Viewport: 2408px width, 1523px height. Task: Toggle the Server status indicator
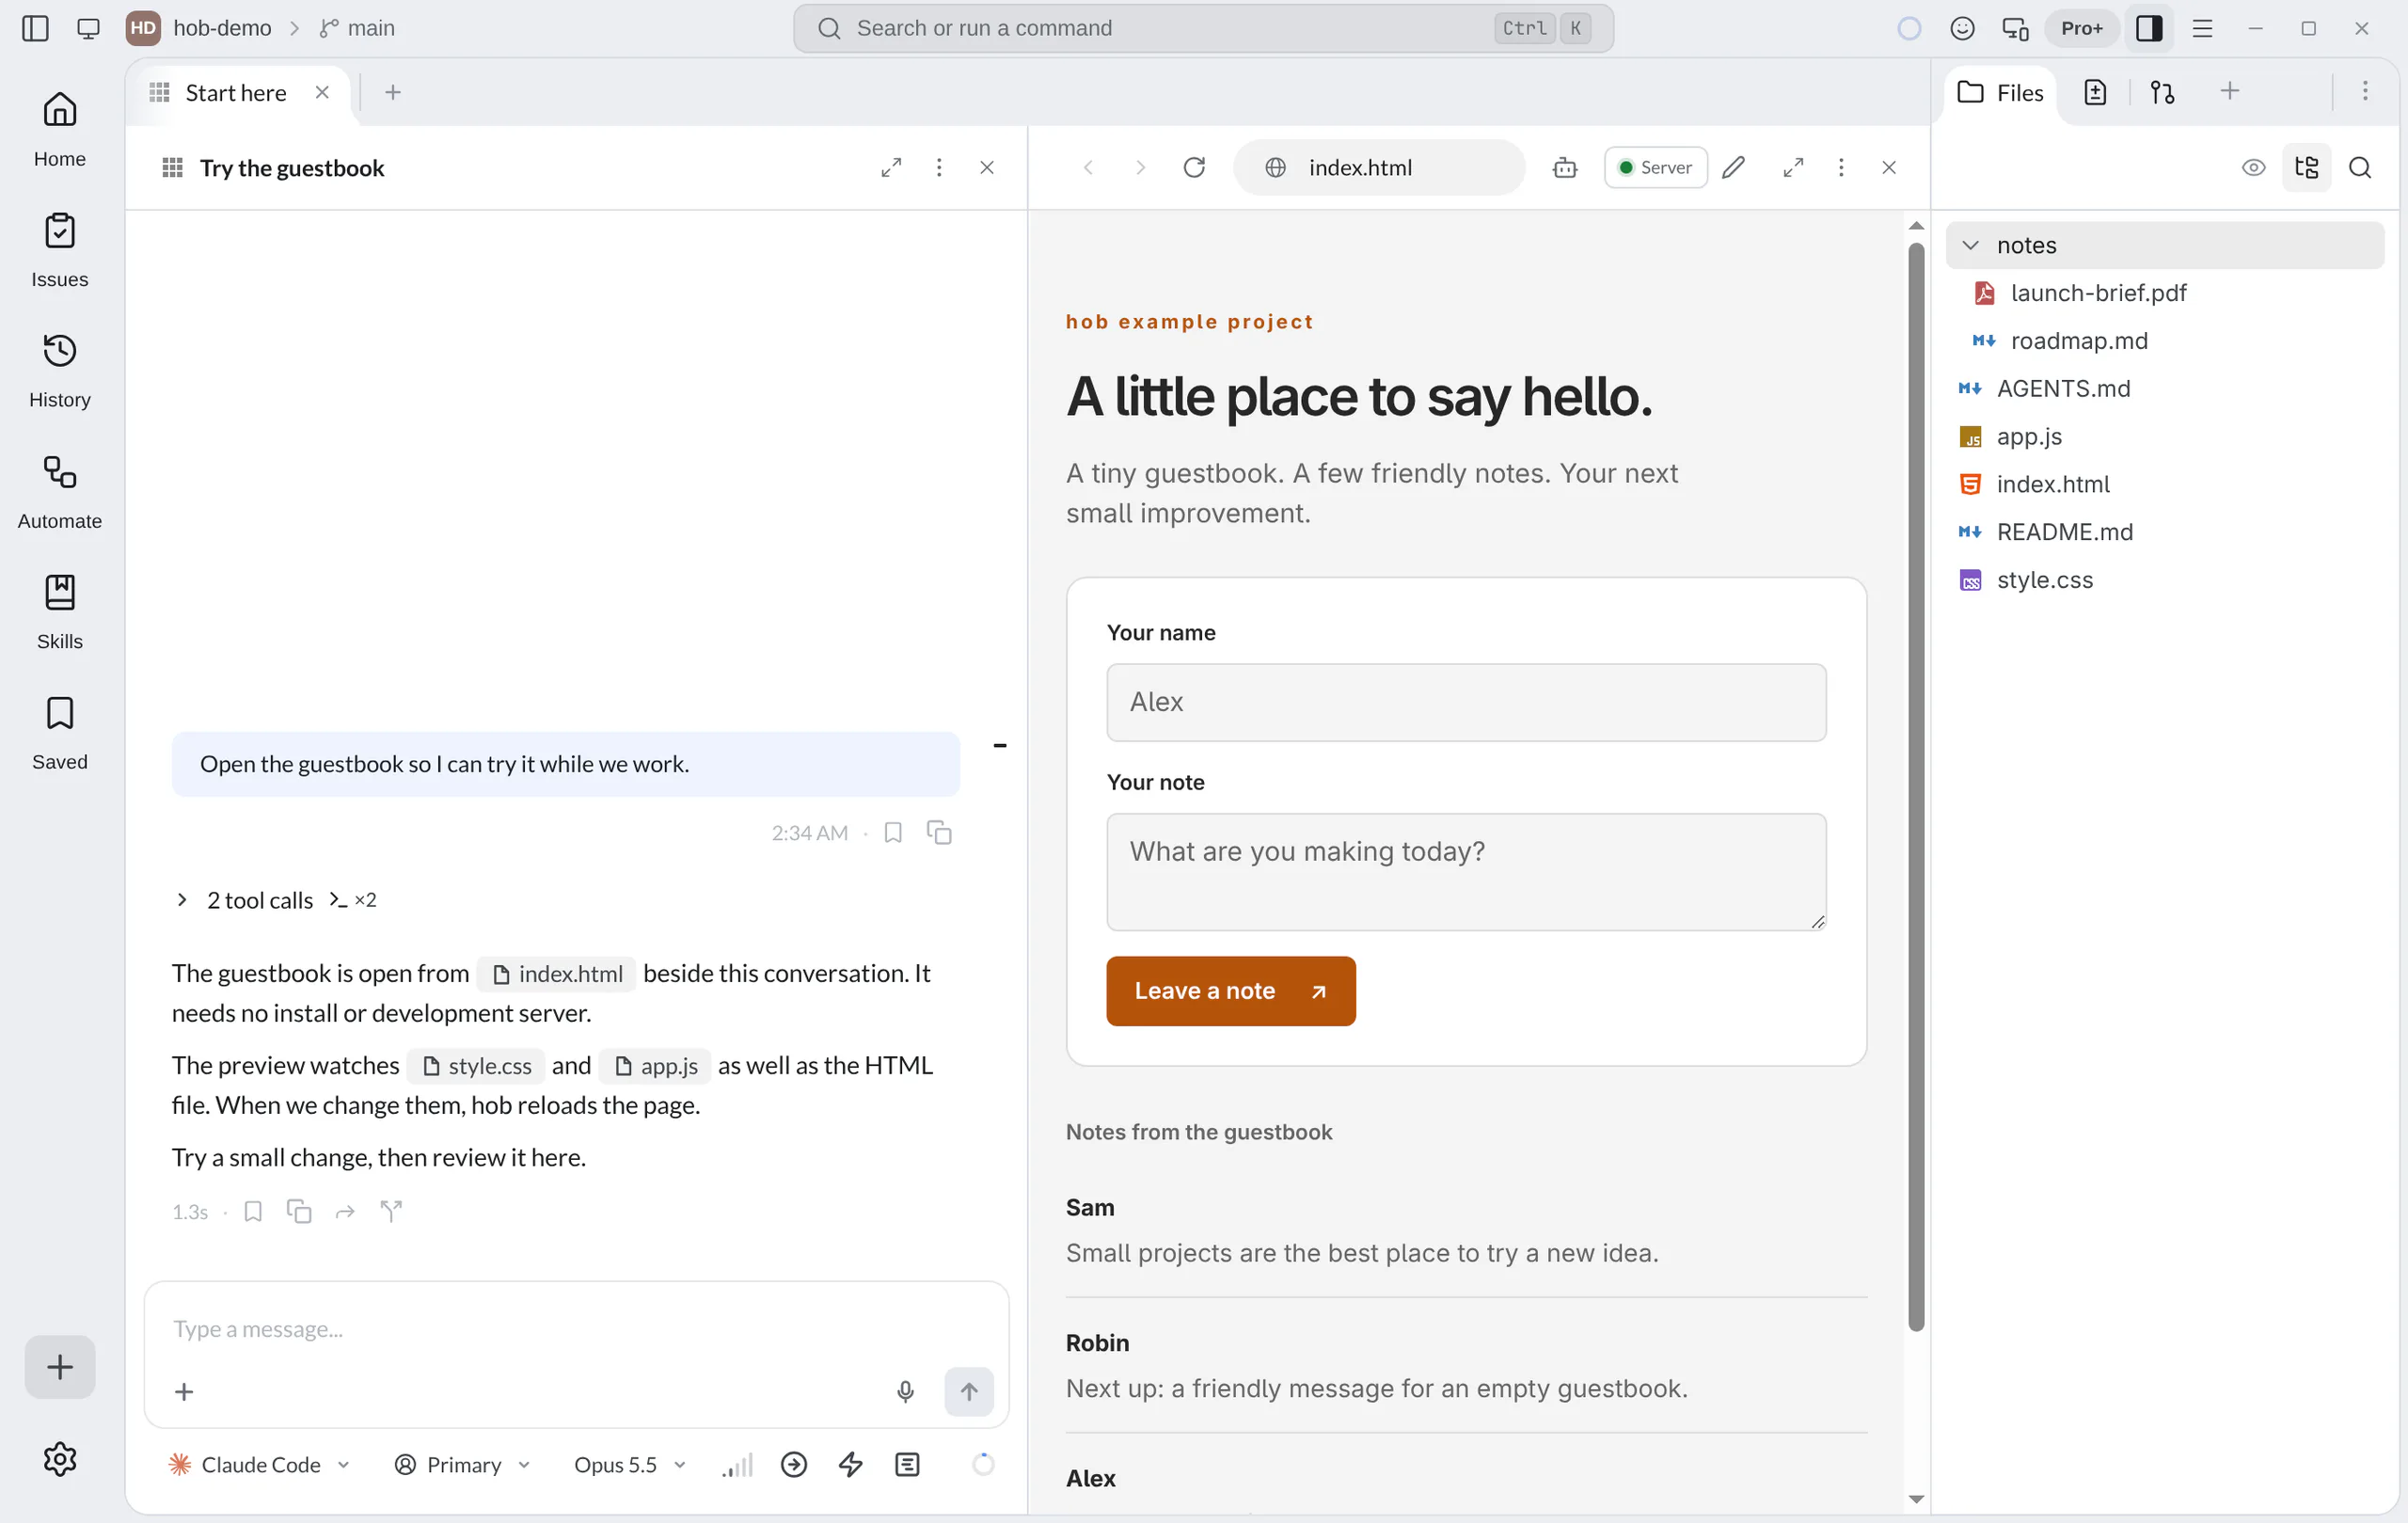click(x=1655, y=167)
